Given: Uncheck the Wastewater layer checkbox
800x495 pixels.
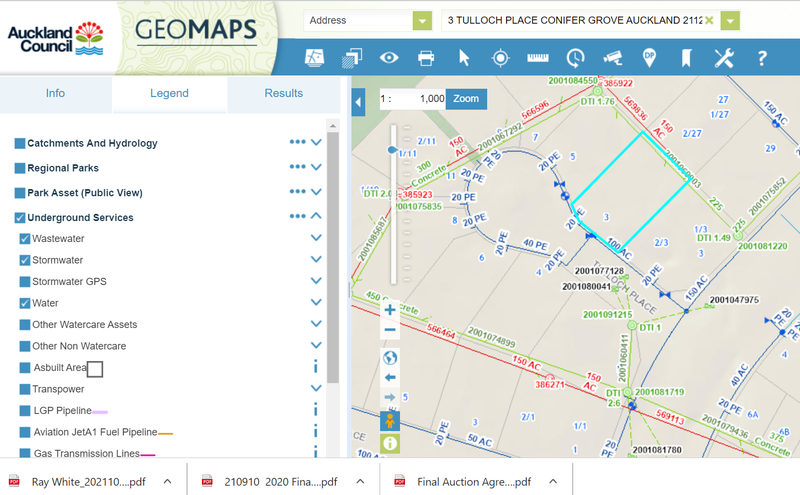Looking at the screenshot, I should (25, 239).
